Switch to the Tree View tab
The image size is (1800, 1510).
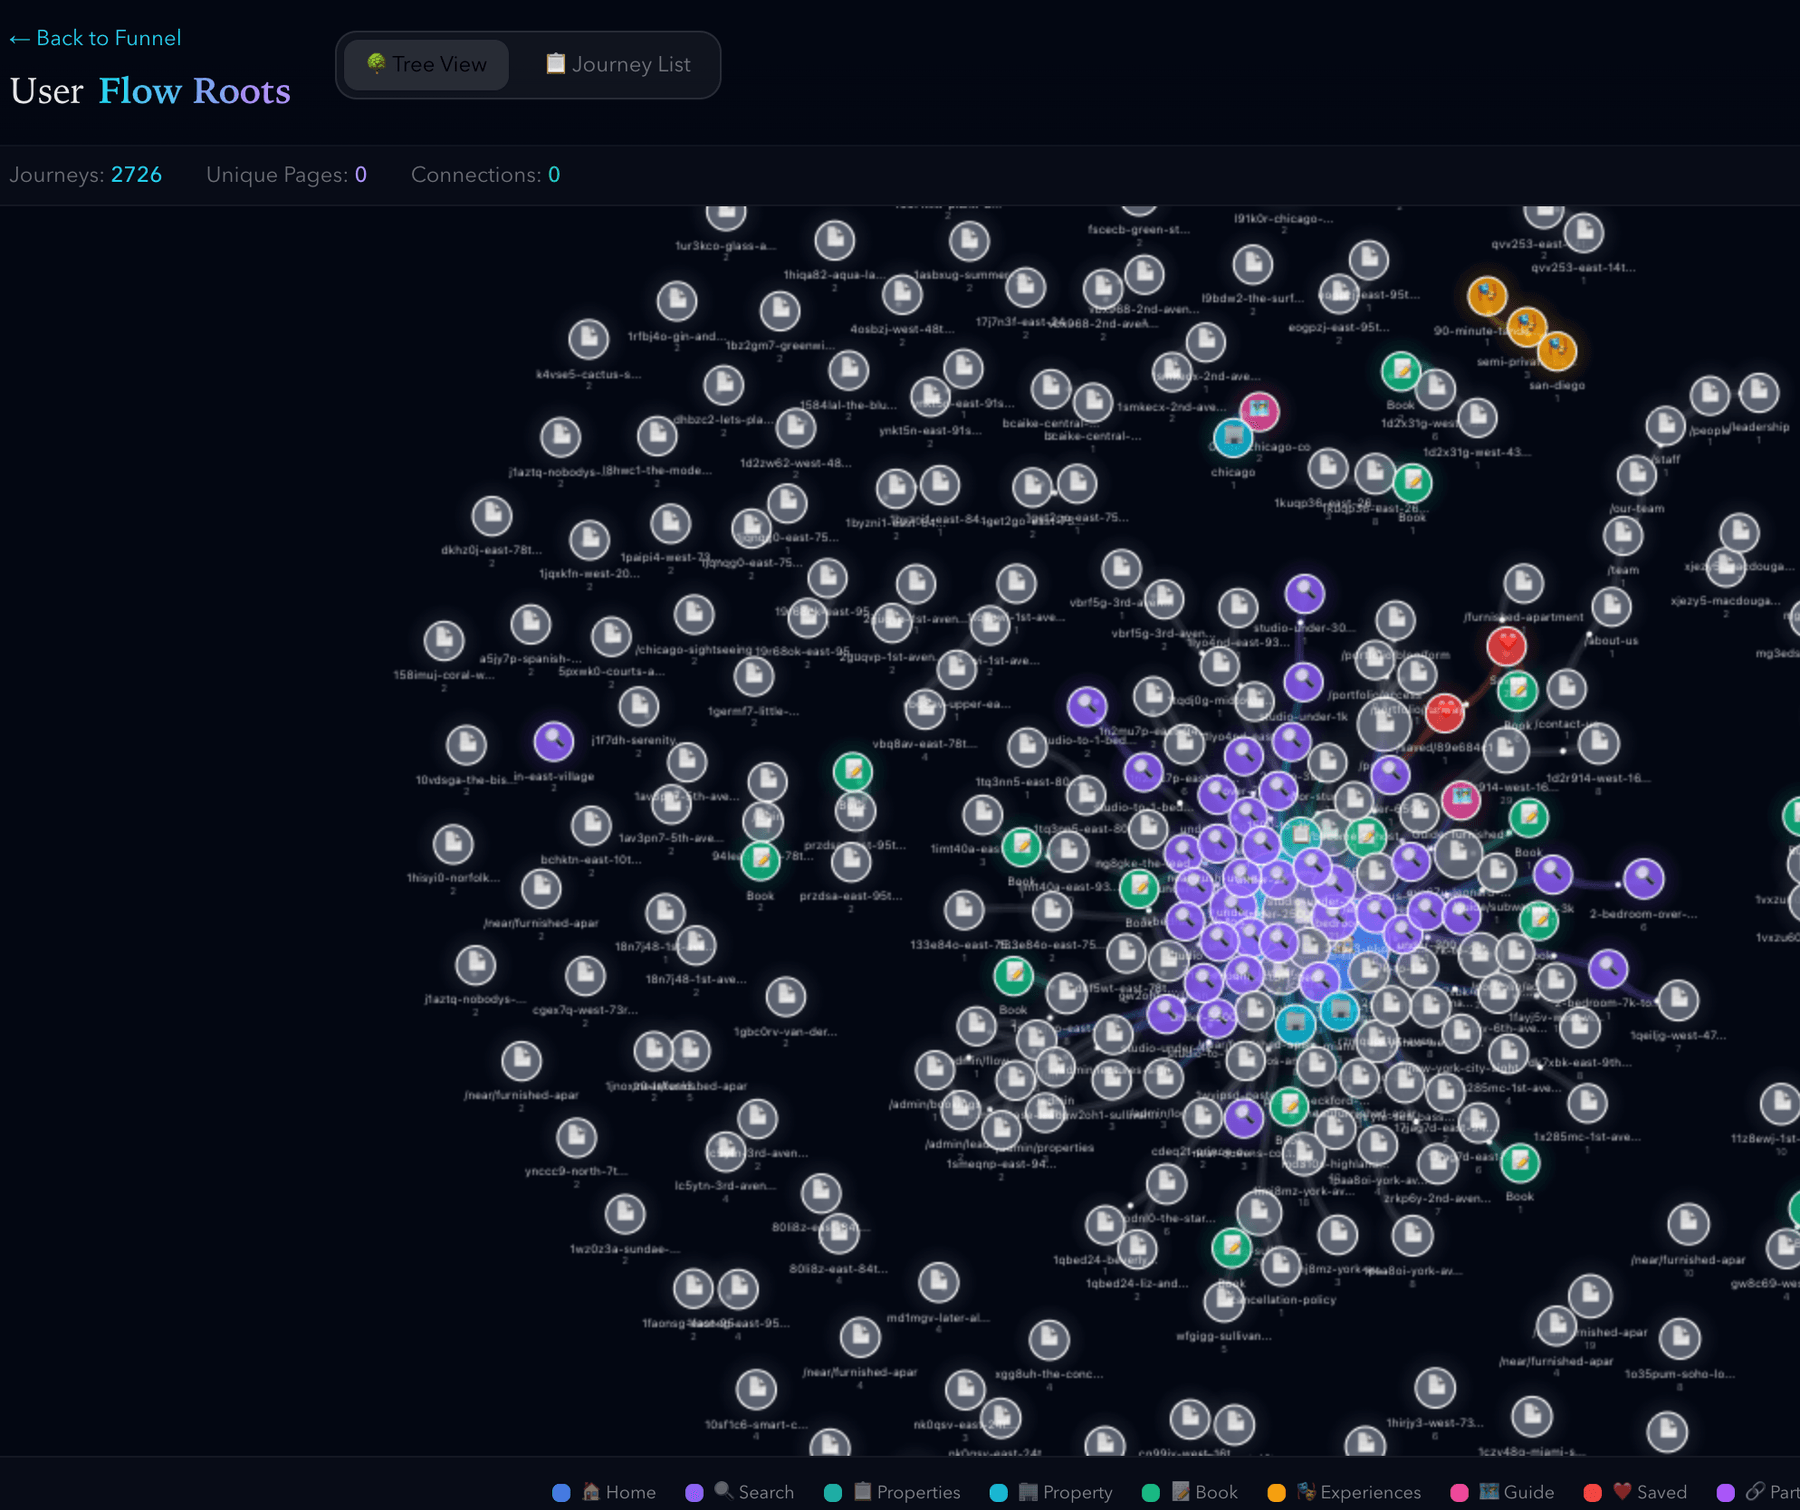pyautogui.click(x=426, y=65)
